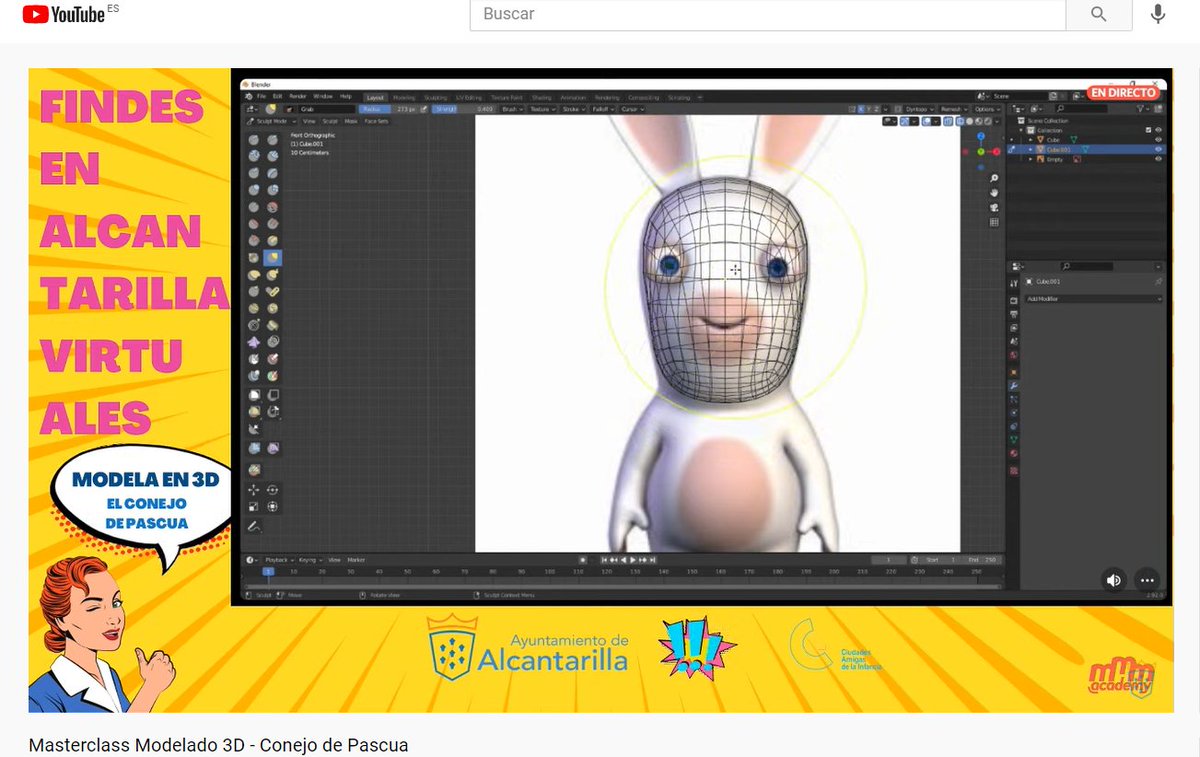The image size is (1200, 757).
Task: Open the Face Sets menu
Action: pos(376,121)
